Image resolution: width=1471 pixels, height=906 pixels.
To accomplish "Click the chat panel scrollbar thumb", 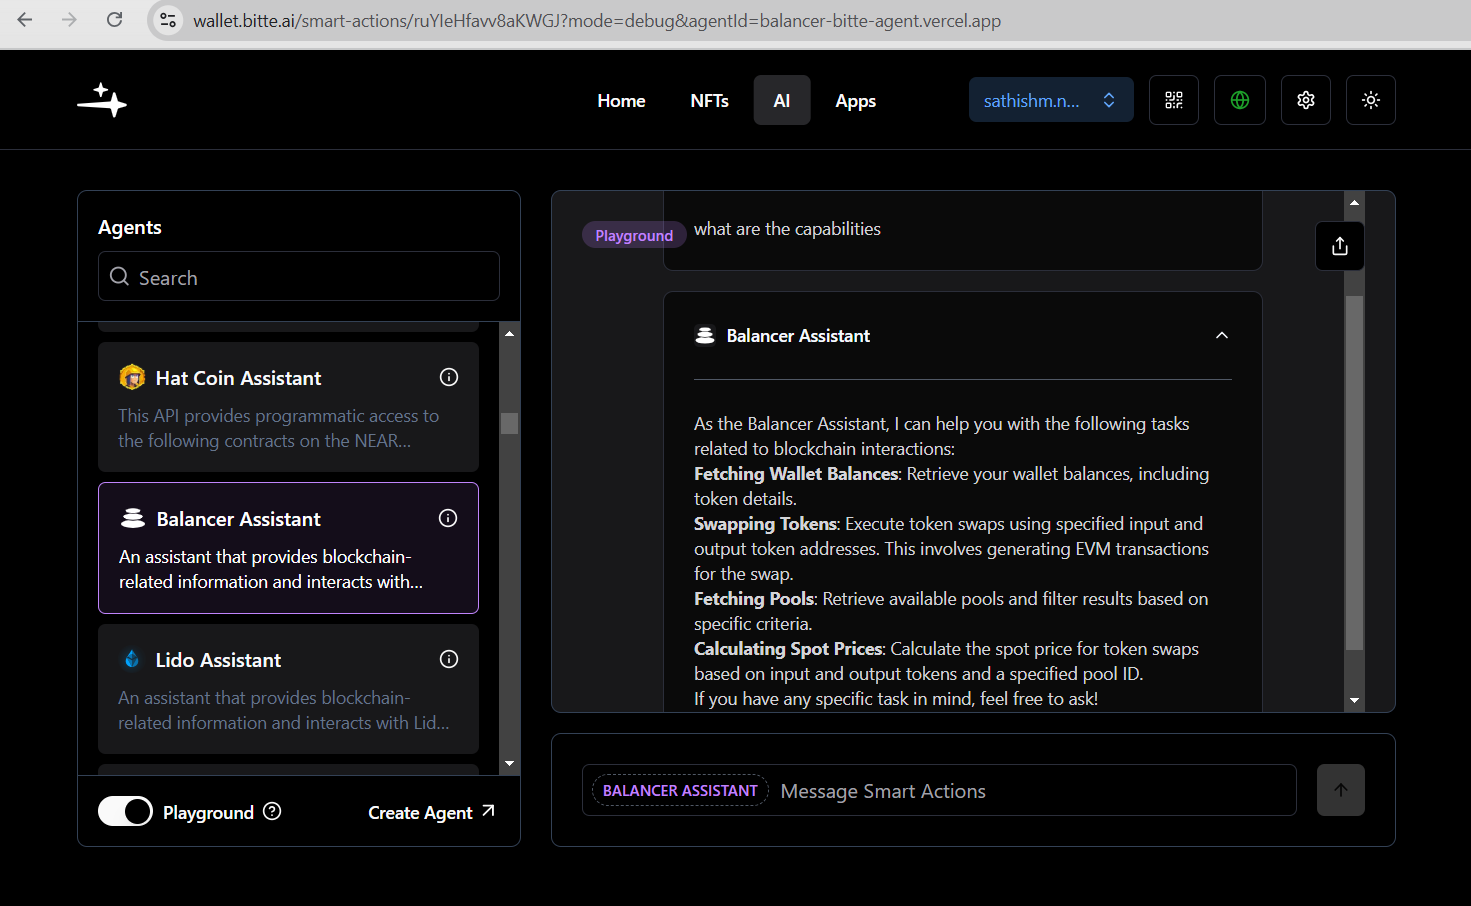I will point(1355,473).
